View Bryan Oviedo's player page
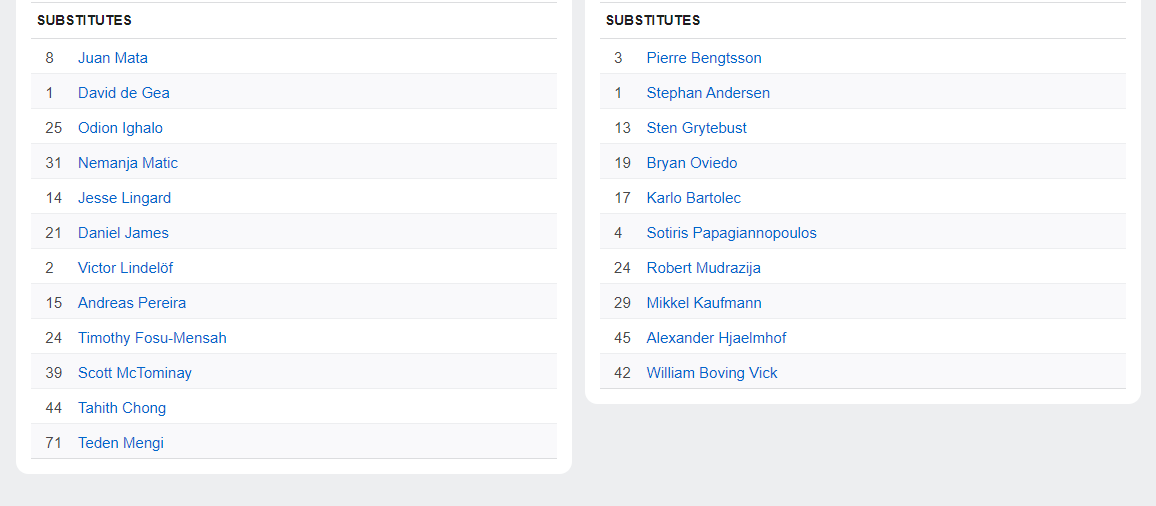 pos(692,163)
